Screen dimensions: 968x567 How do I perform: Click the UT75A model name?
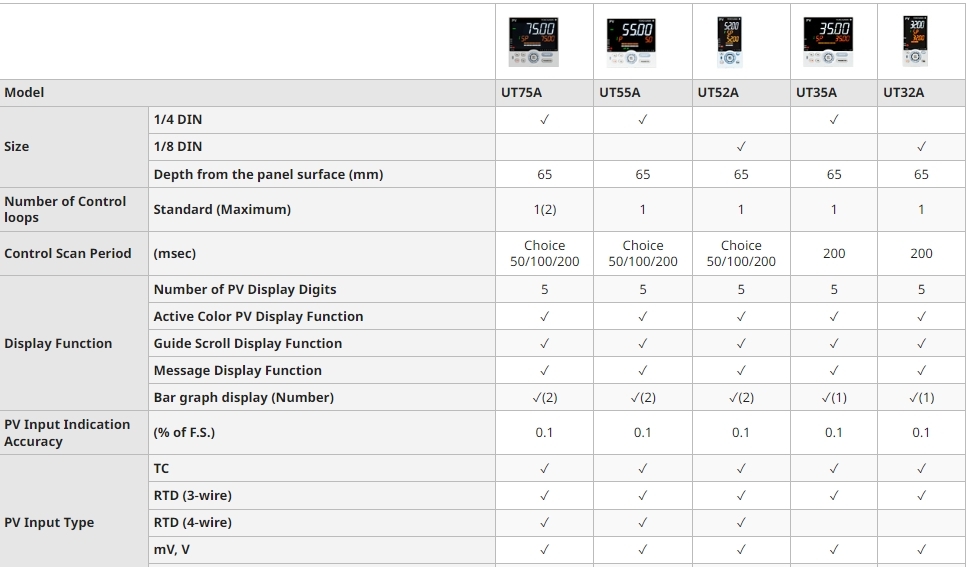(521, 93)
